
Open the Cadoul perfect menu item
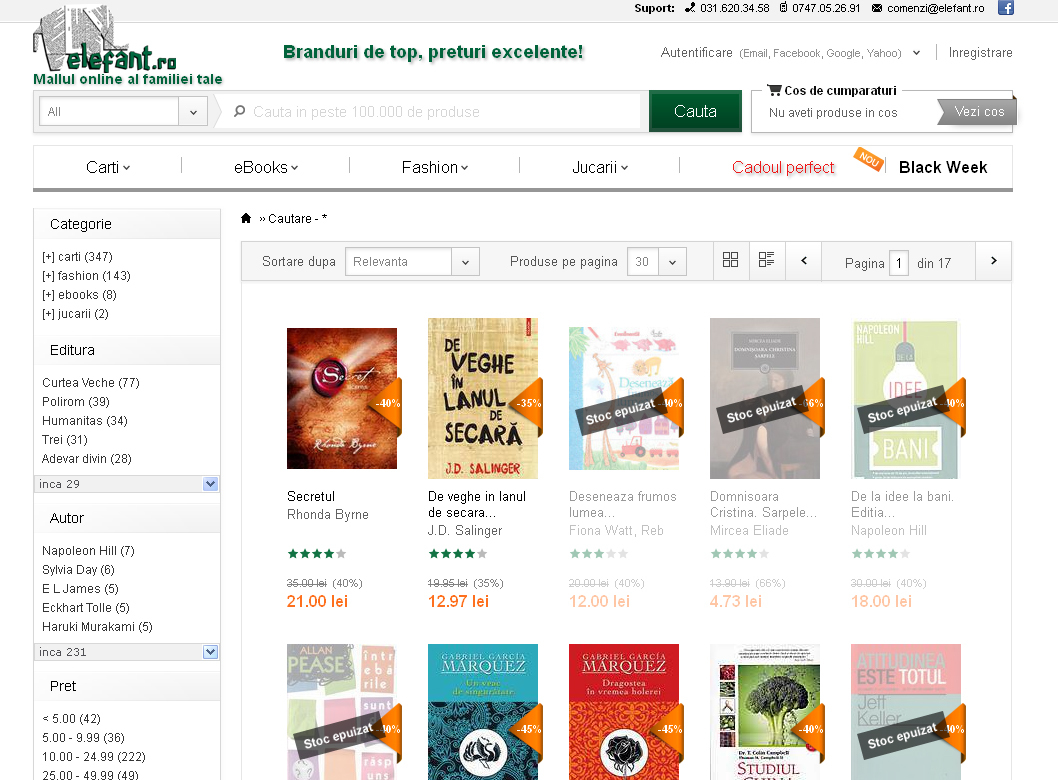point(783,167)
